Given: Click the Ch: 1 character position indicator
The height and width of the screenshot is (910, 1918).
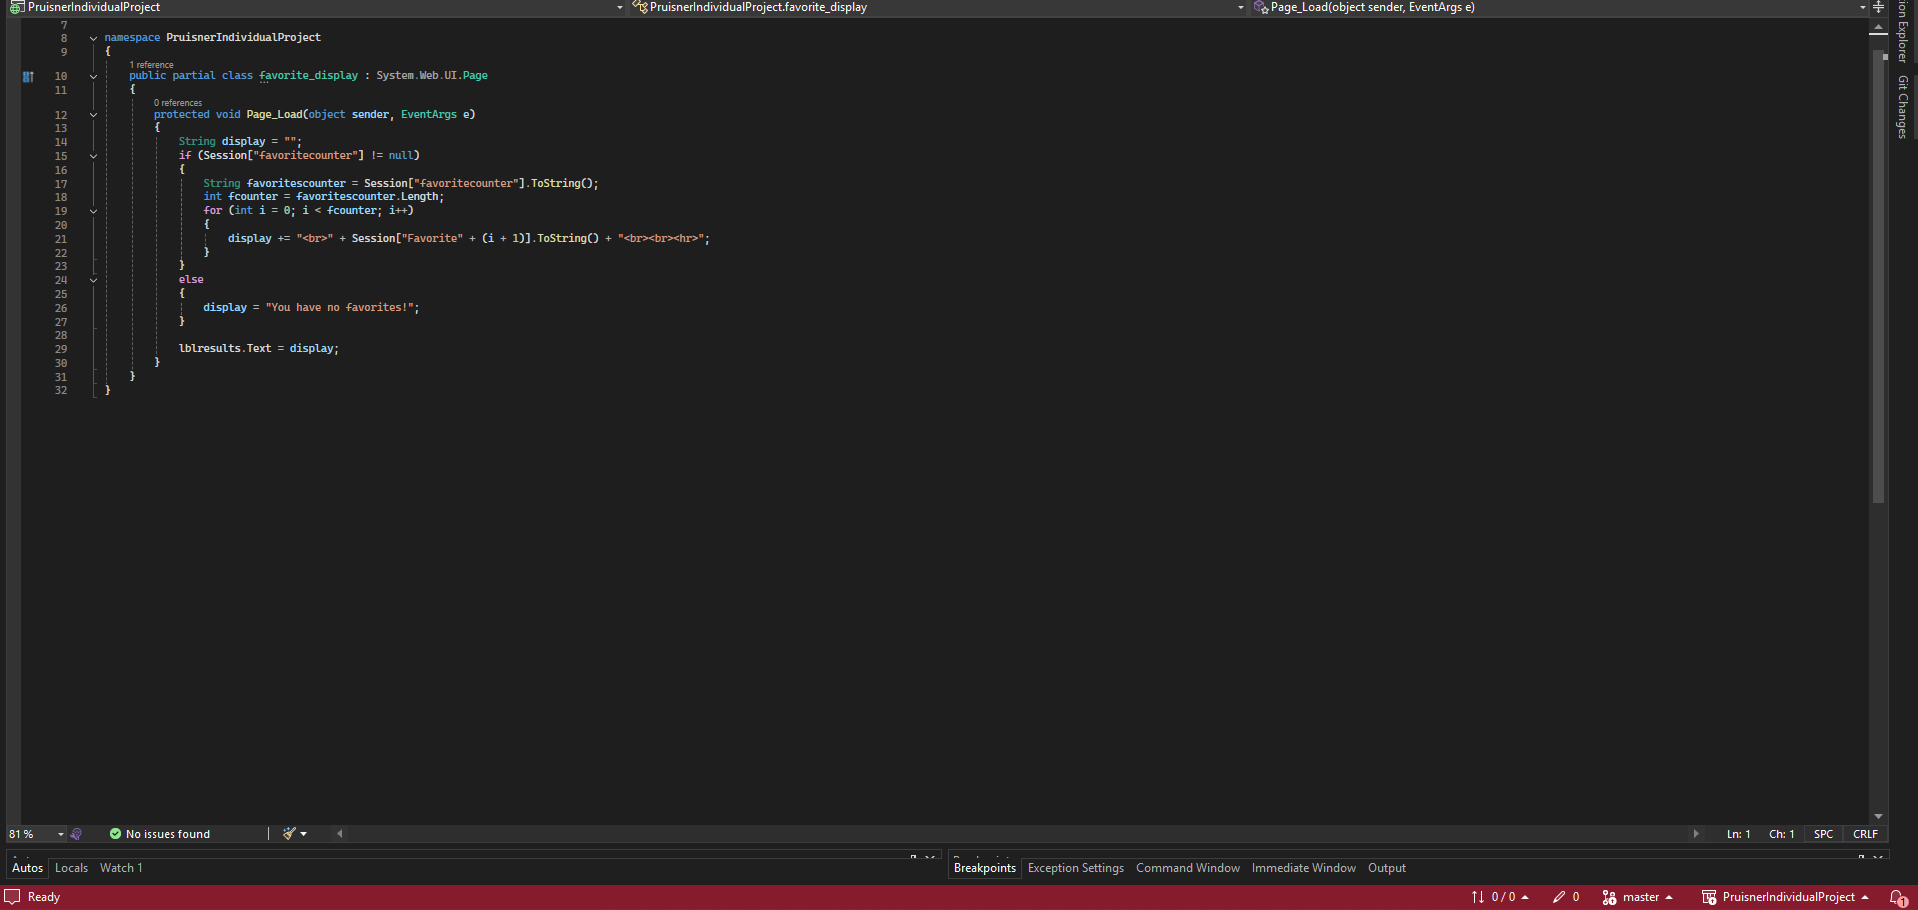Looking at the screenshot, I should point(1781,834).
